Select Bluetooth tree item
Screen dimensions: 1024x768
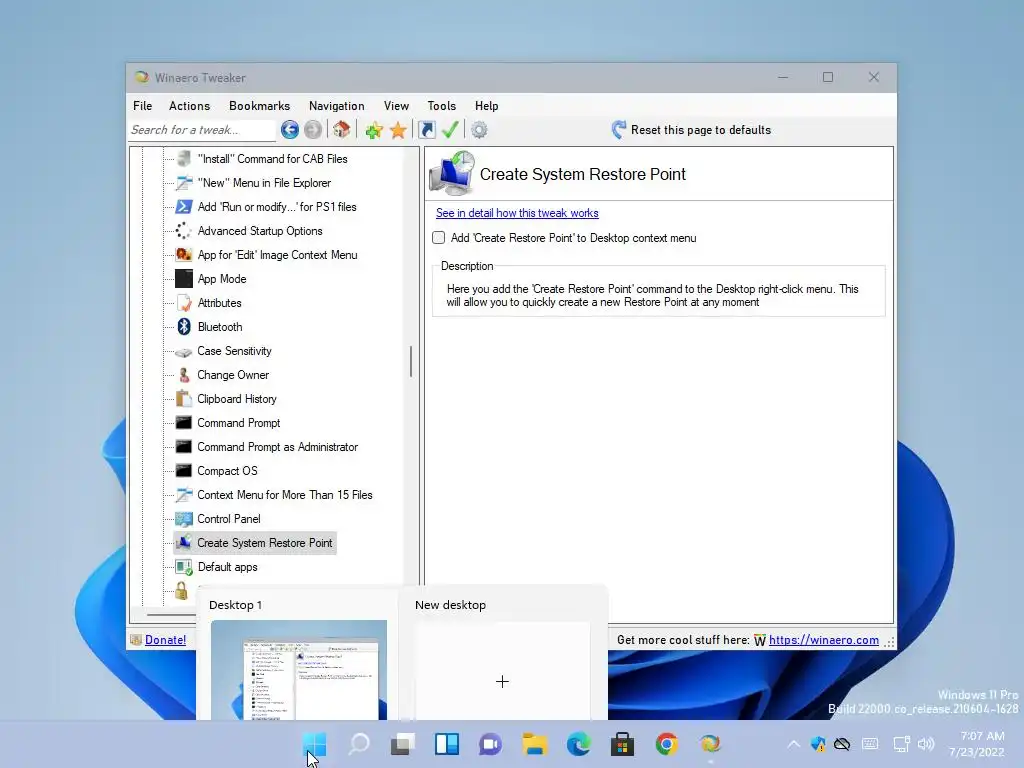(220, 327)
